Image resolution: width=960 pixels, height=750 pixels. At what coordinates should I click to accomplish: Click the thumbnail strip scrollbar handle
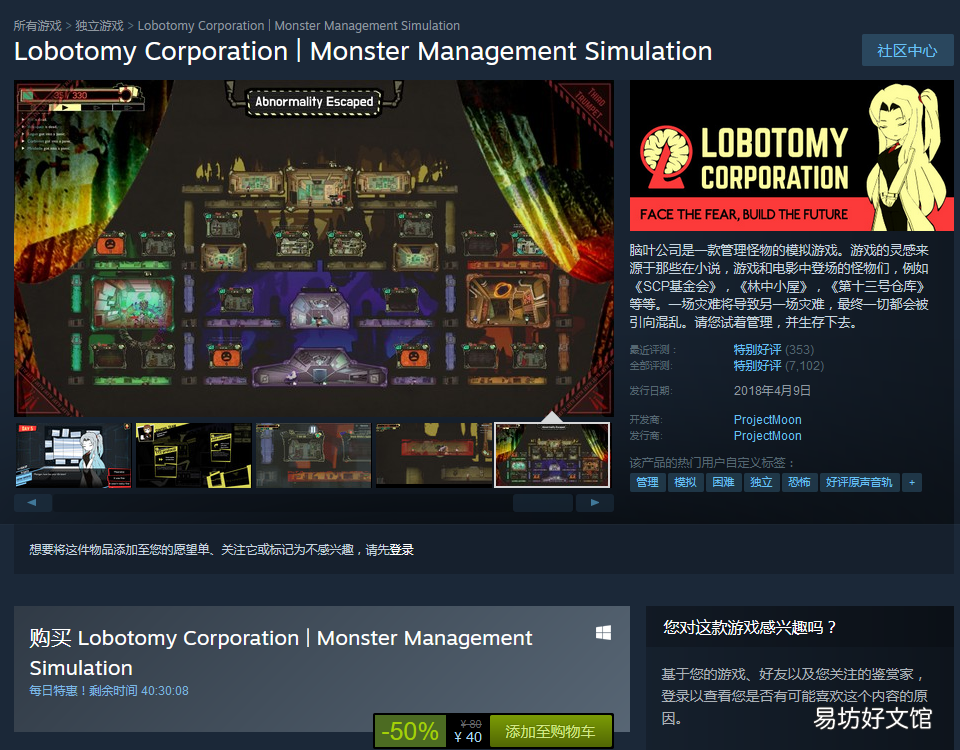[543, 503]
